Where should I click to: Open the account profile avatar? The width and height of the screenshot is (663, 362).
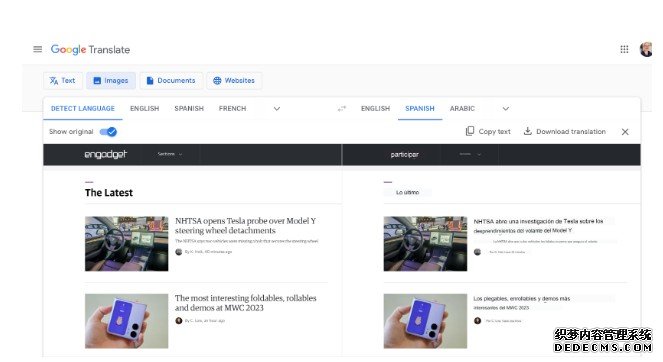[x=647, y=49]
